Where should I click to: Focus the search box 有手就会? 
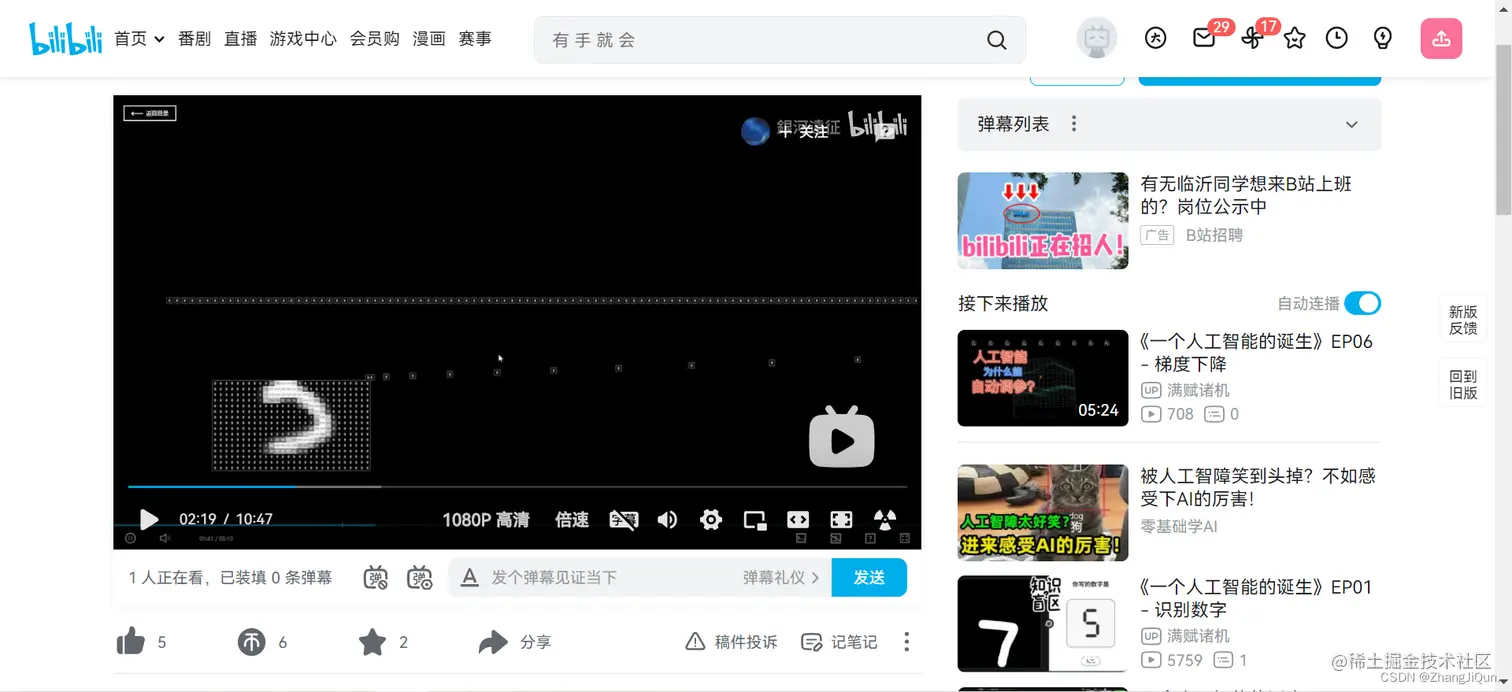(x=760, y=40)
